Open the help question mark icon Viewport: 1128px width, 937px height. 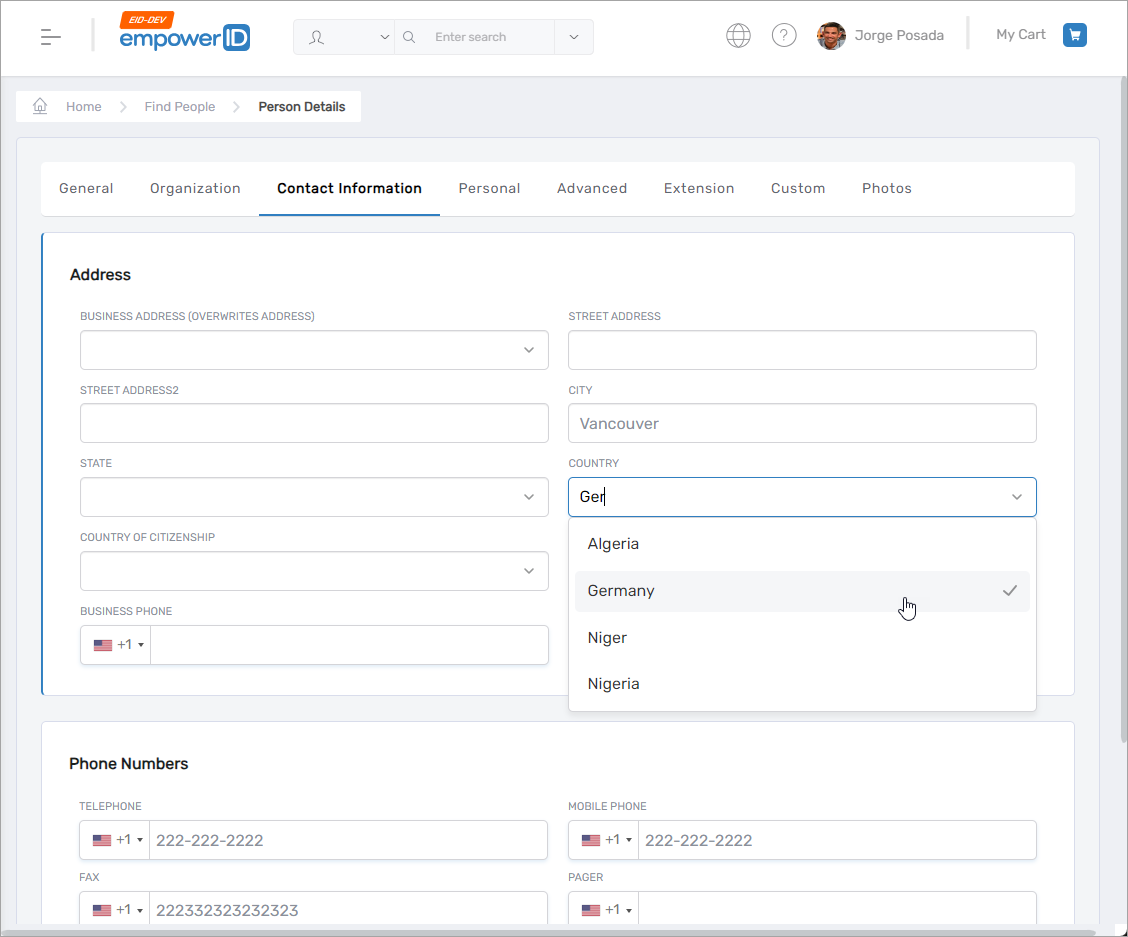click(784, 36)
